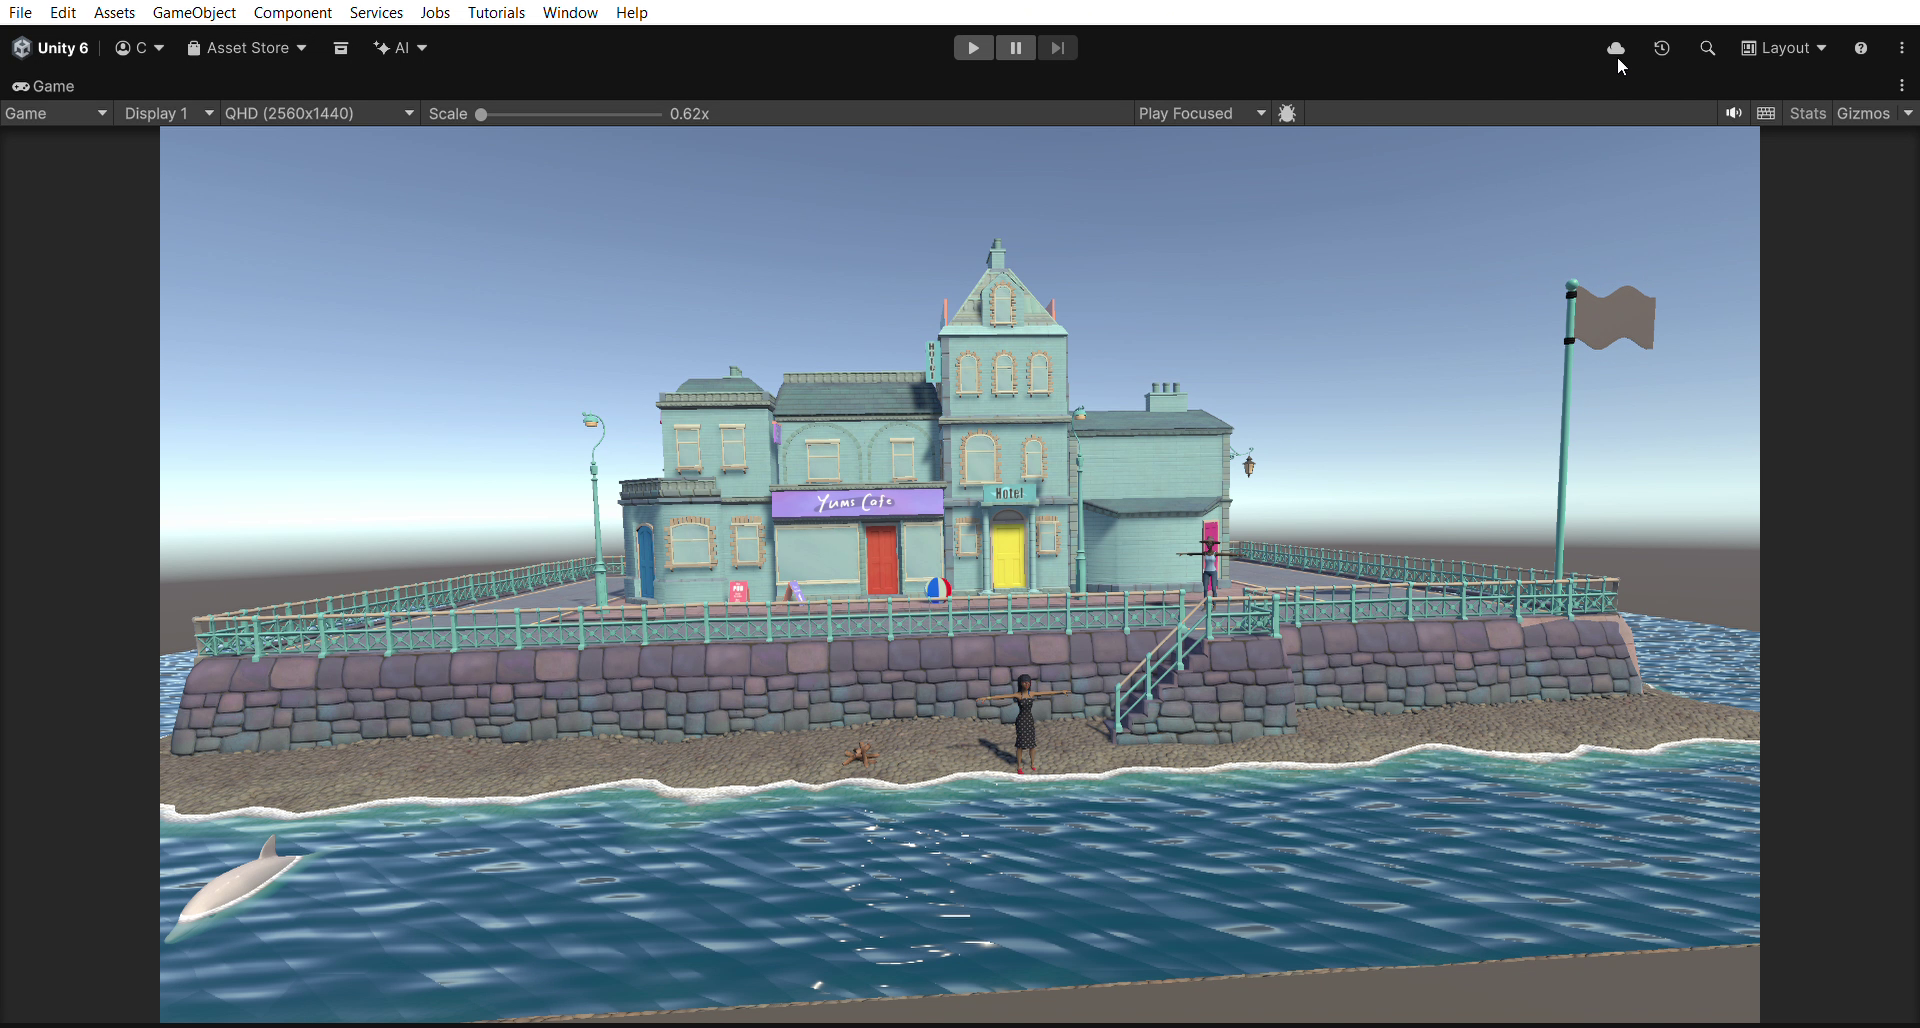Open the Play Focused dropdown
The image size is (1920, 1028).
[x=1202, y=113]
